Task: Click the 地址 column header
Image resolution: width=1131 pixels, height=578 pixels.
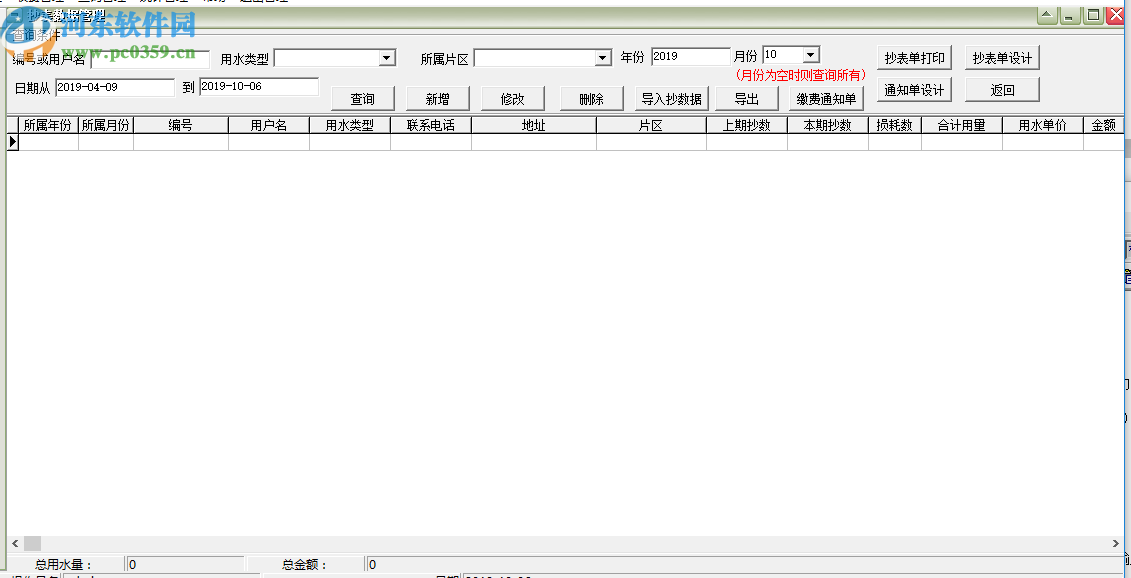Action: pyautogui.click(x=534, y=125)
